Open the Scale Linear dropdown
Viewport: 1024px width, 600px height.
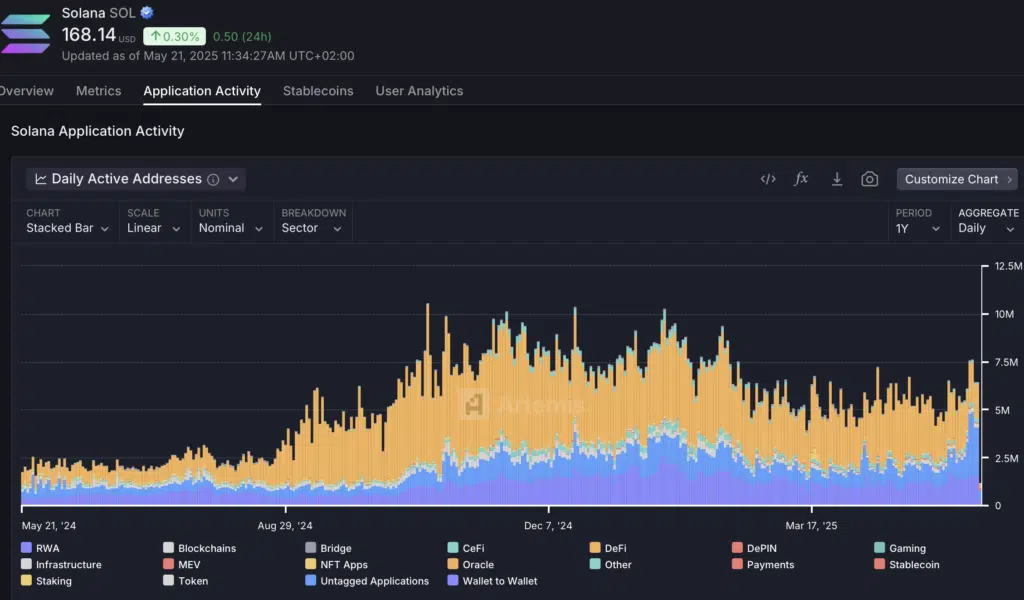click(x=153, y=228)
